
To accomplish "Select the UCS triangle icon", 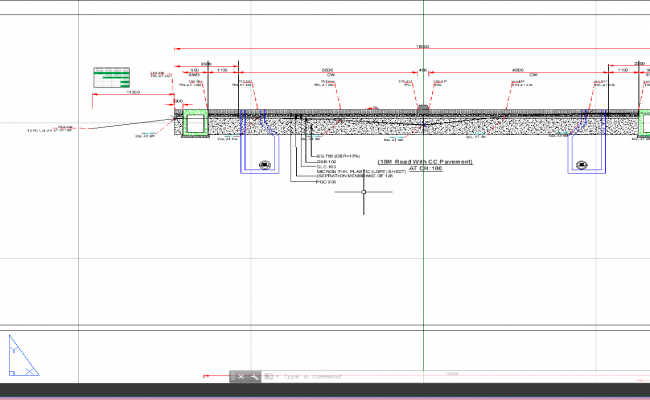I will coord(24,357).
